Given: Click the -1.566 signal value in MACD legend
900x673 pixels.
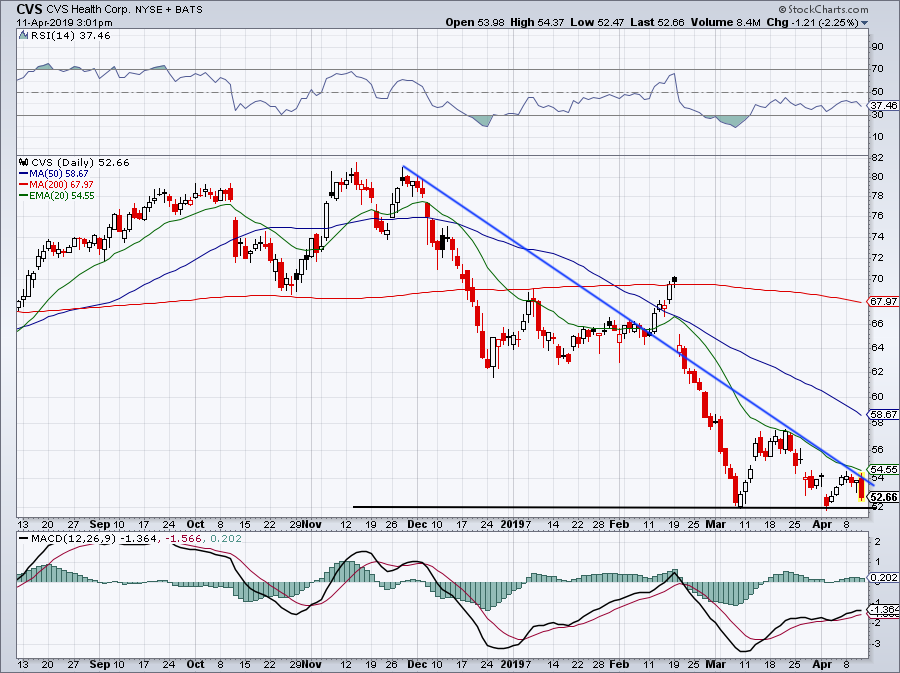Looking at the screenshot, I should click(185, 539).
